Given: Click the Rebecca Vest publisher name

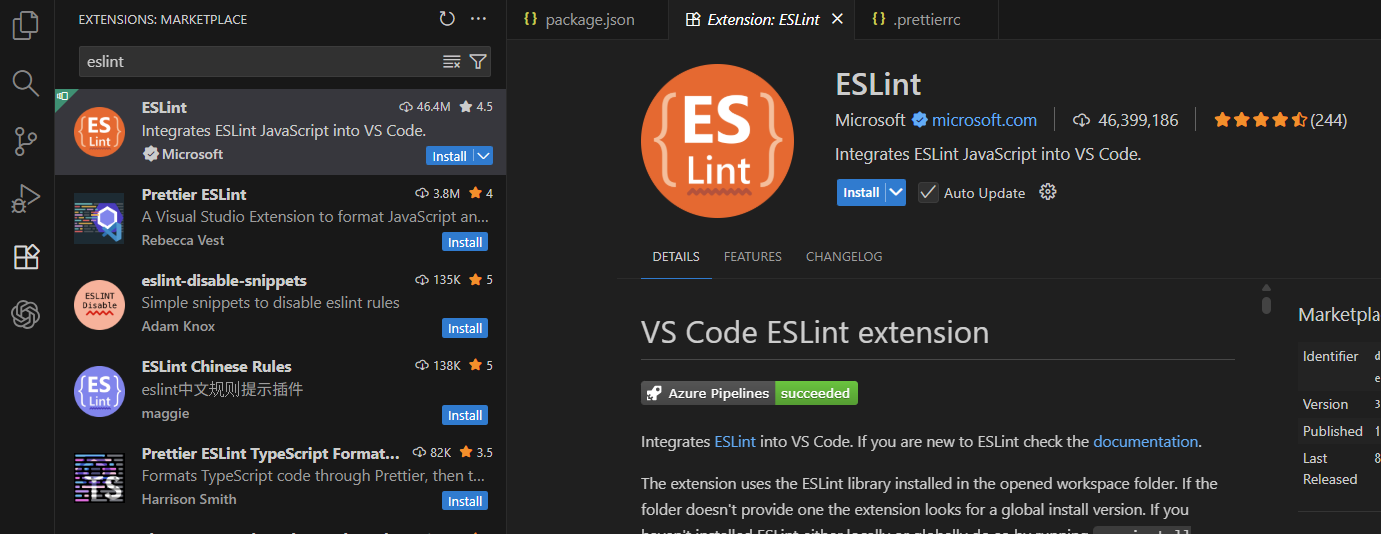Looking at the screenshot, I should coord(183,240).
